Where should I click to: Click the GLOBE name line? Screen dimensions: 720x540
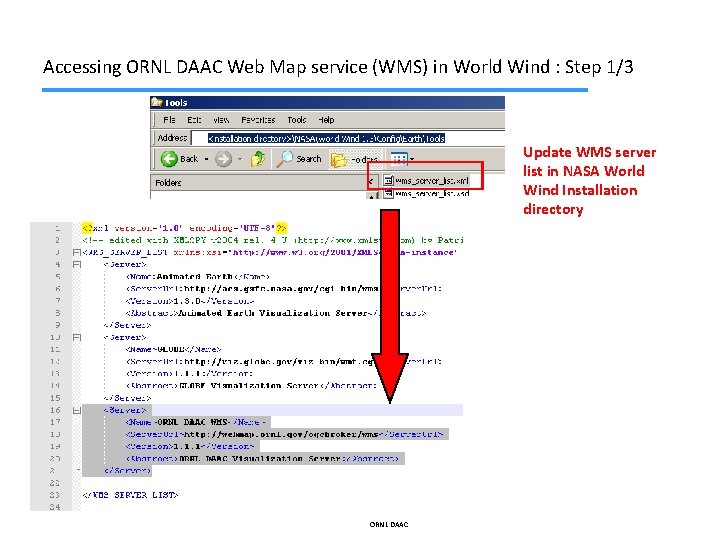(x=173, y=349)
